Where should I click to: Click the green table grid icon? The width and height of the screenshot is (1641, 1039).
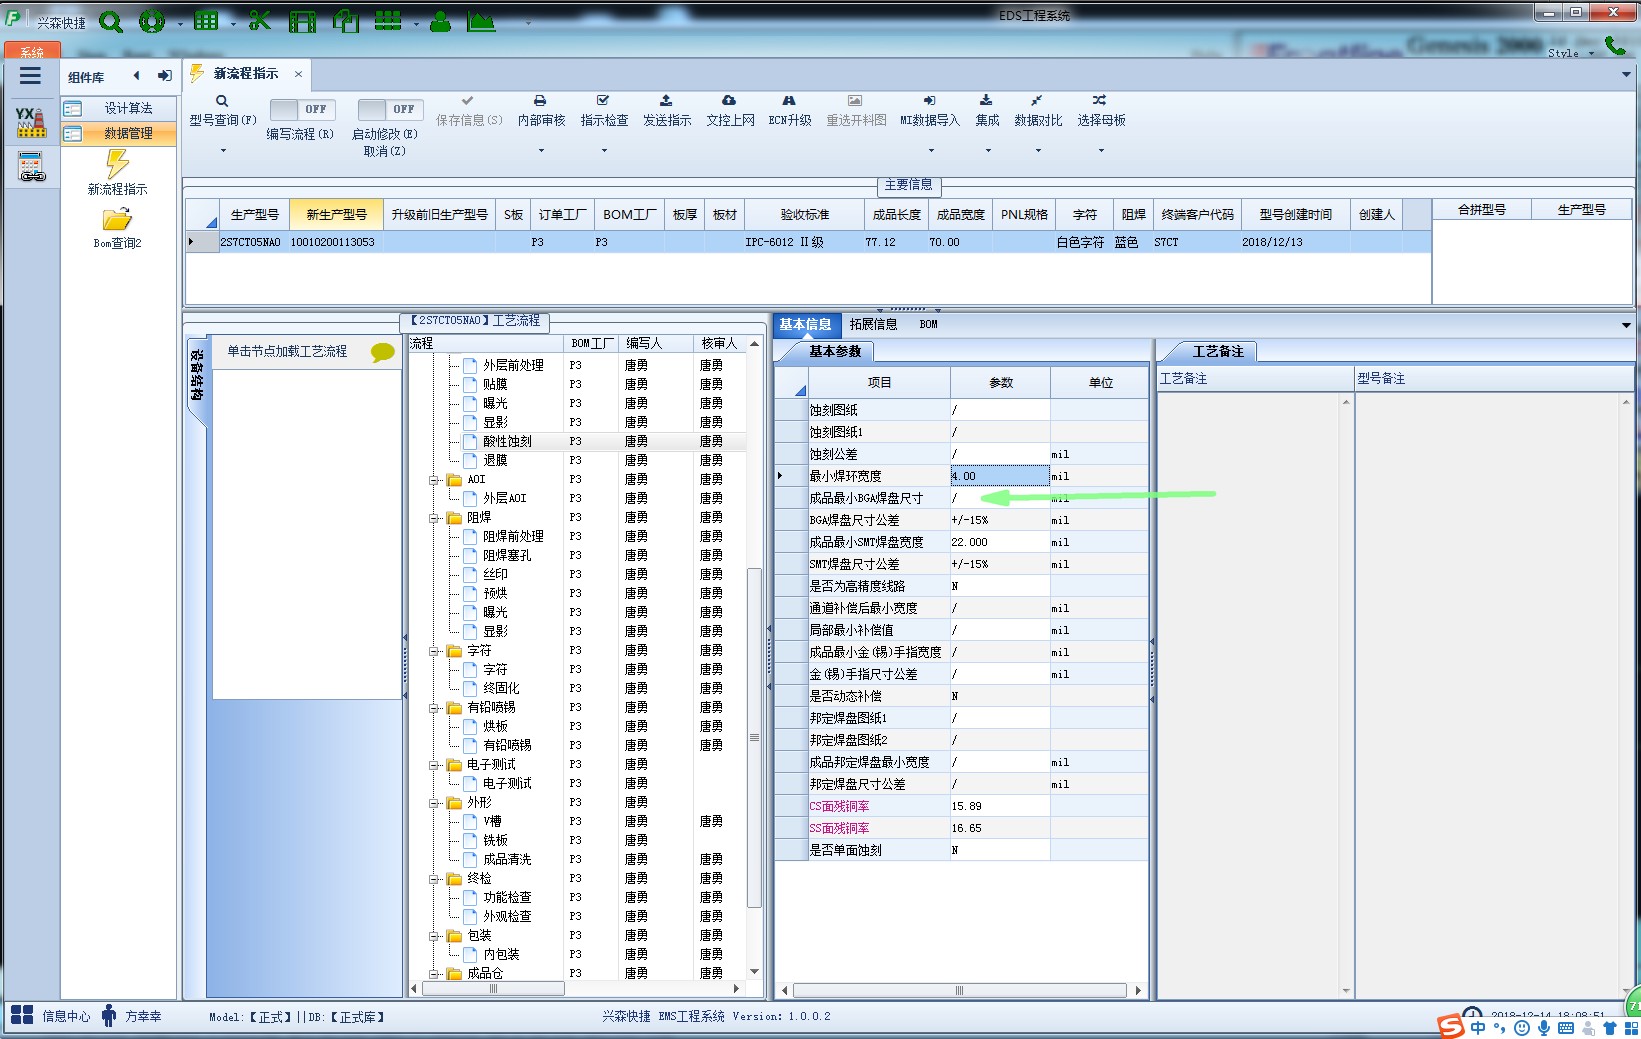point(206,21)
